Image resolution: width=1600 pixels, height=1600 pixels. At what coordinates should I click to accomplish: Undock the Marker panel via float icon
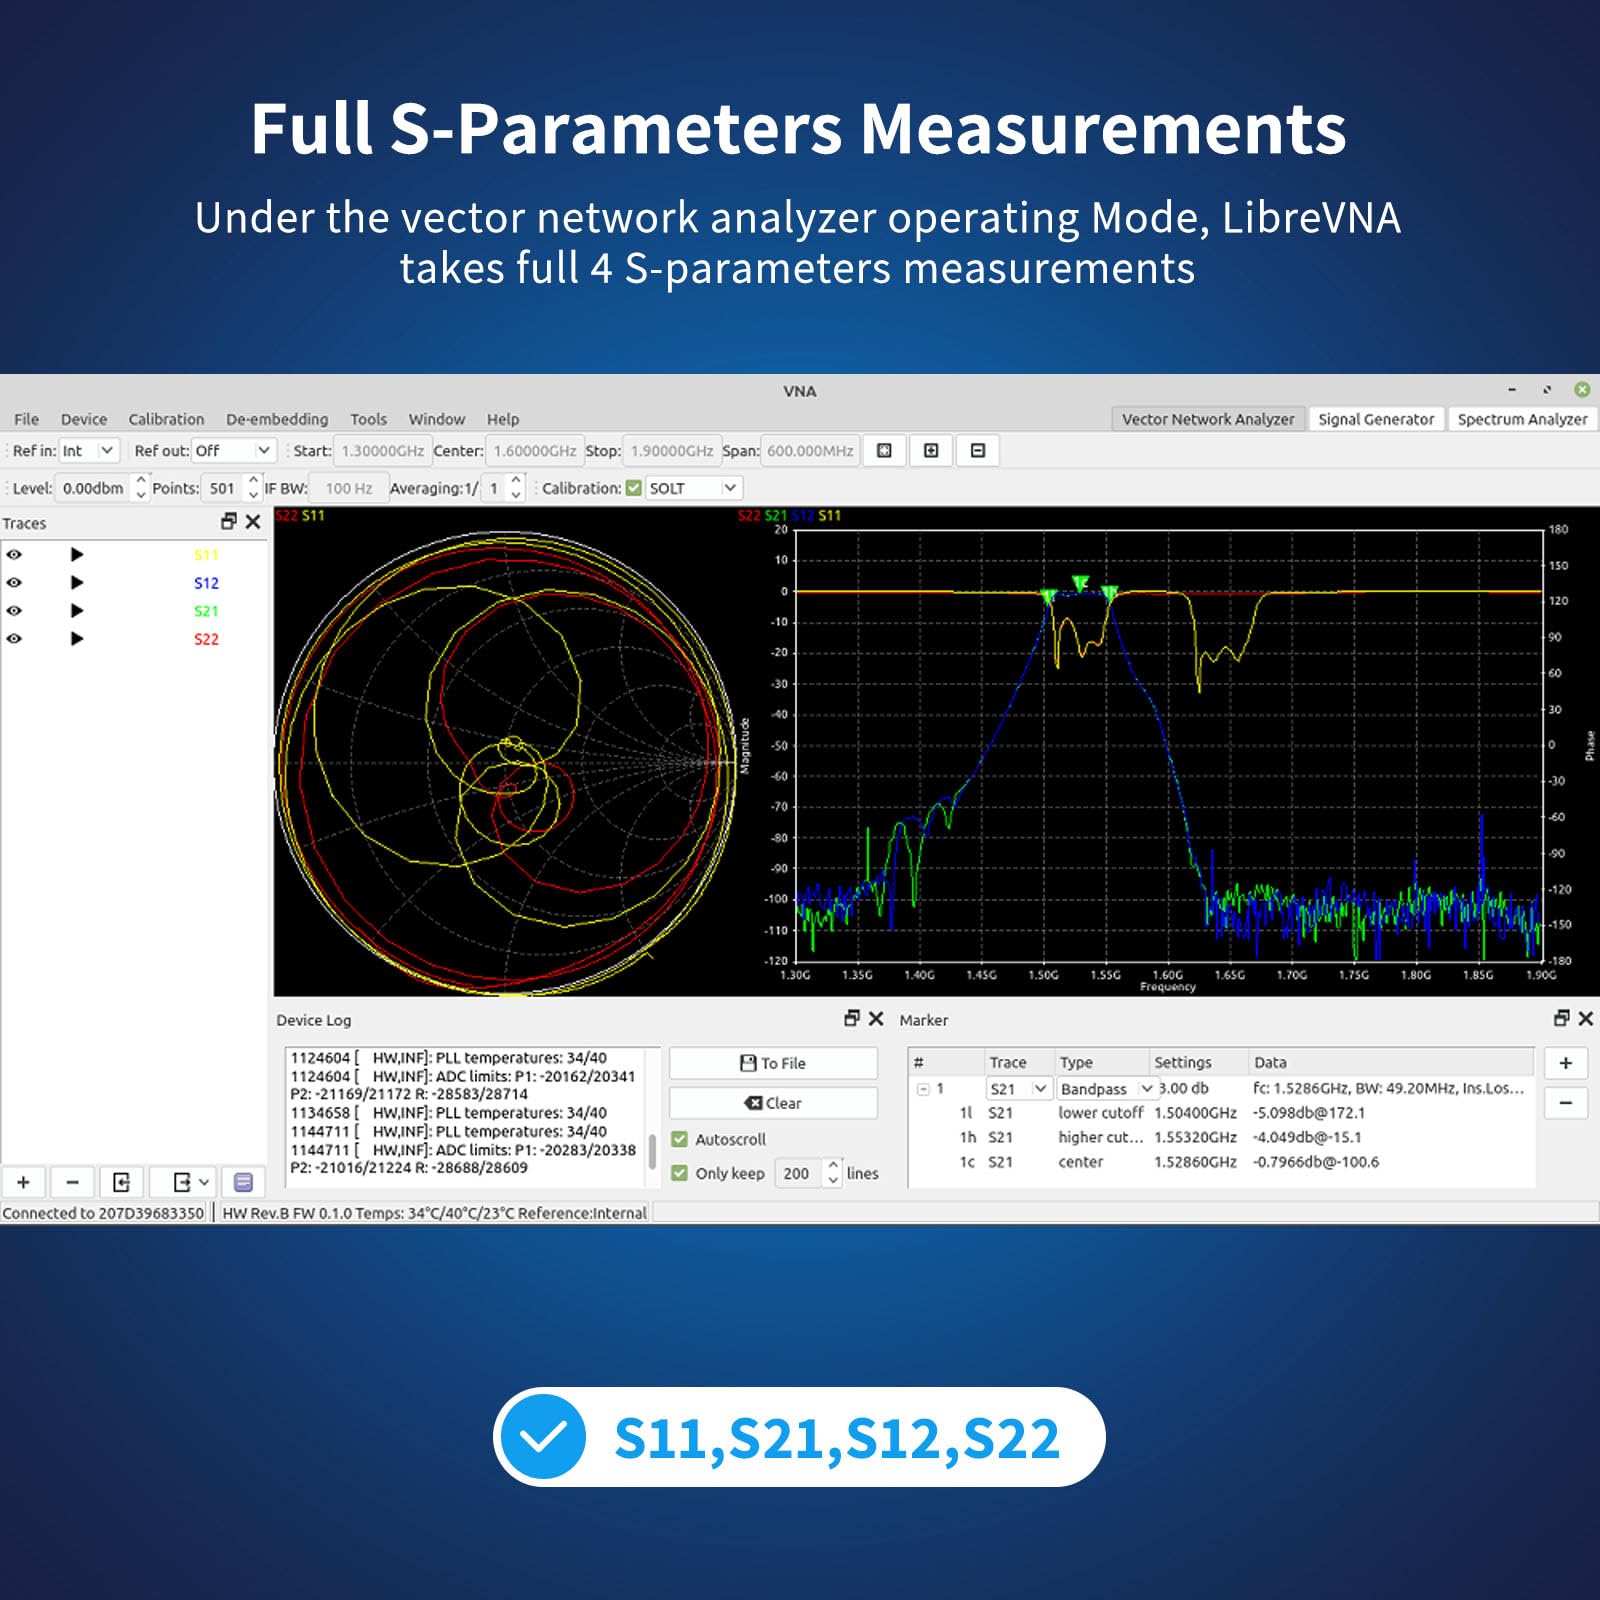tap(1562, 1020)
